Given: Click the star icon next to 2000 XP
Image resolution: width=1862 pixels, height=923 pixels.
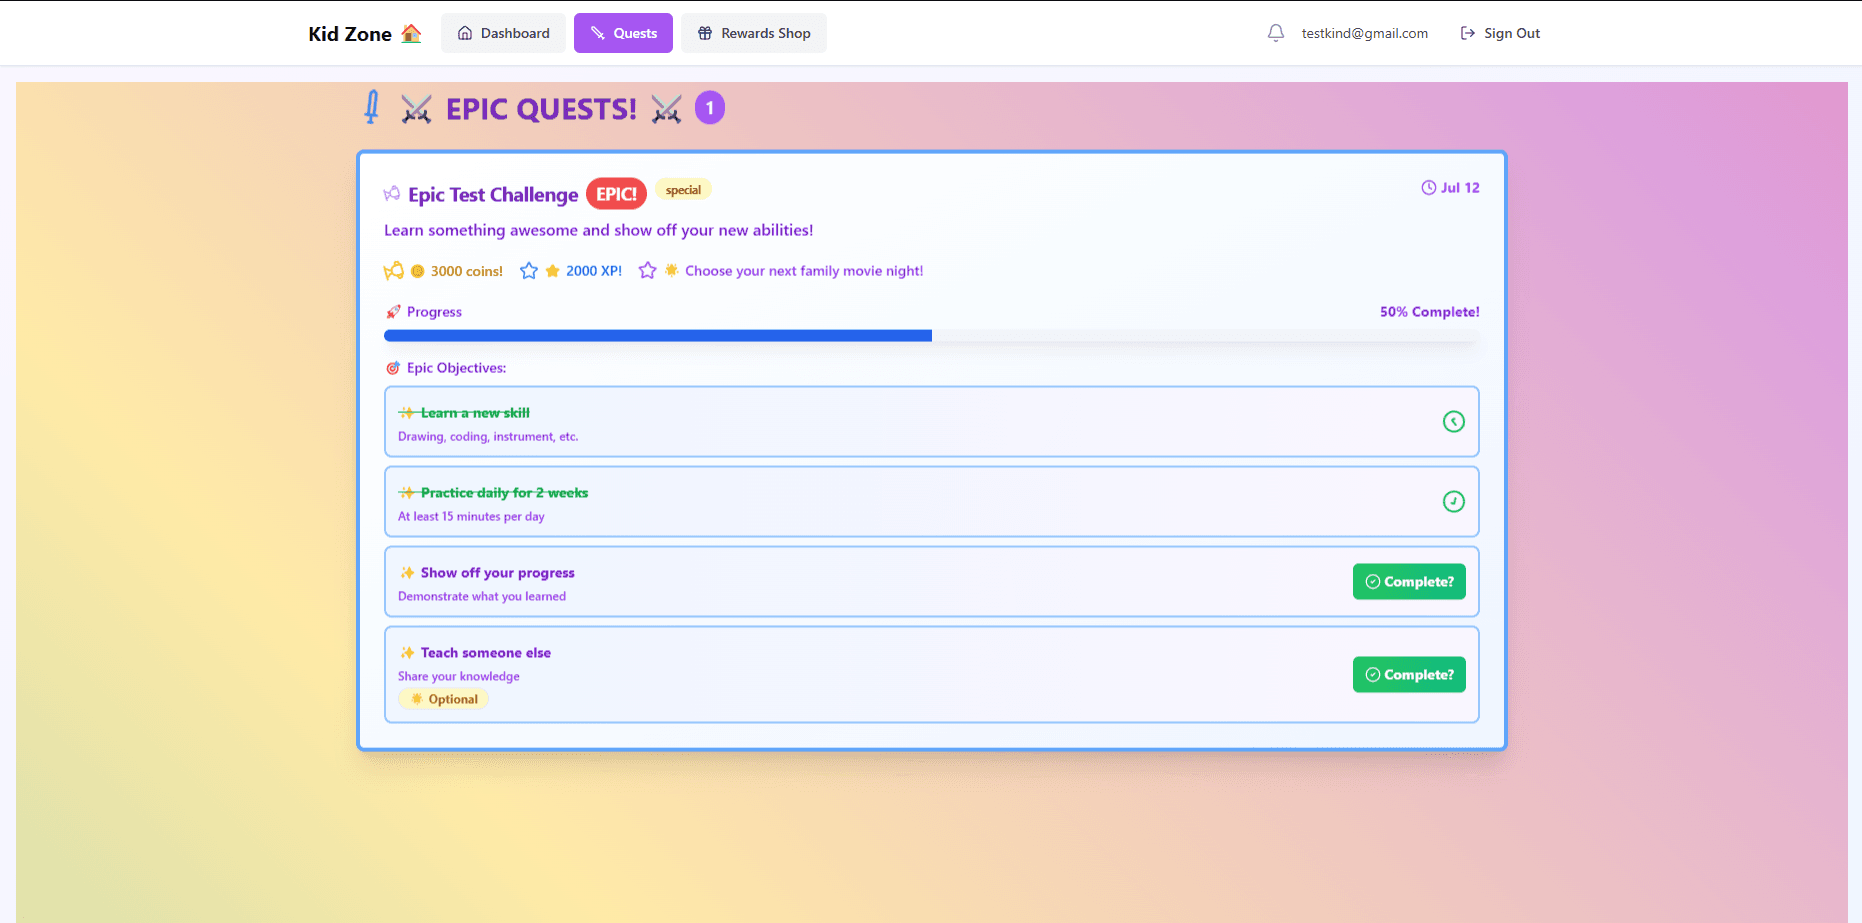Looking at the screenshot, I should (552, 270).
